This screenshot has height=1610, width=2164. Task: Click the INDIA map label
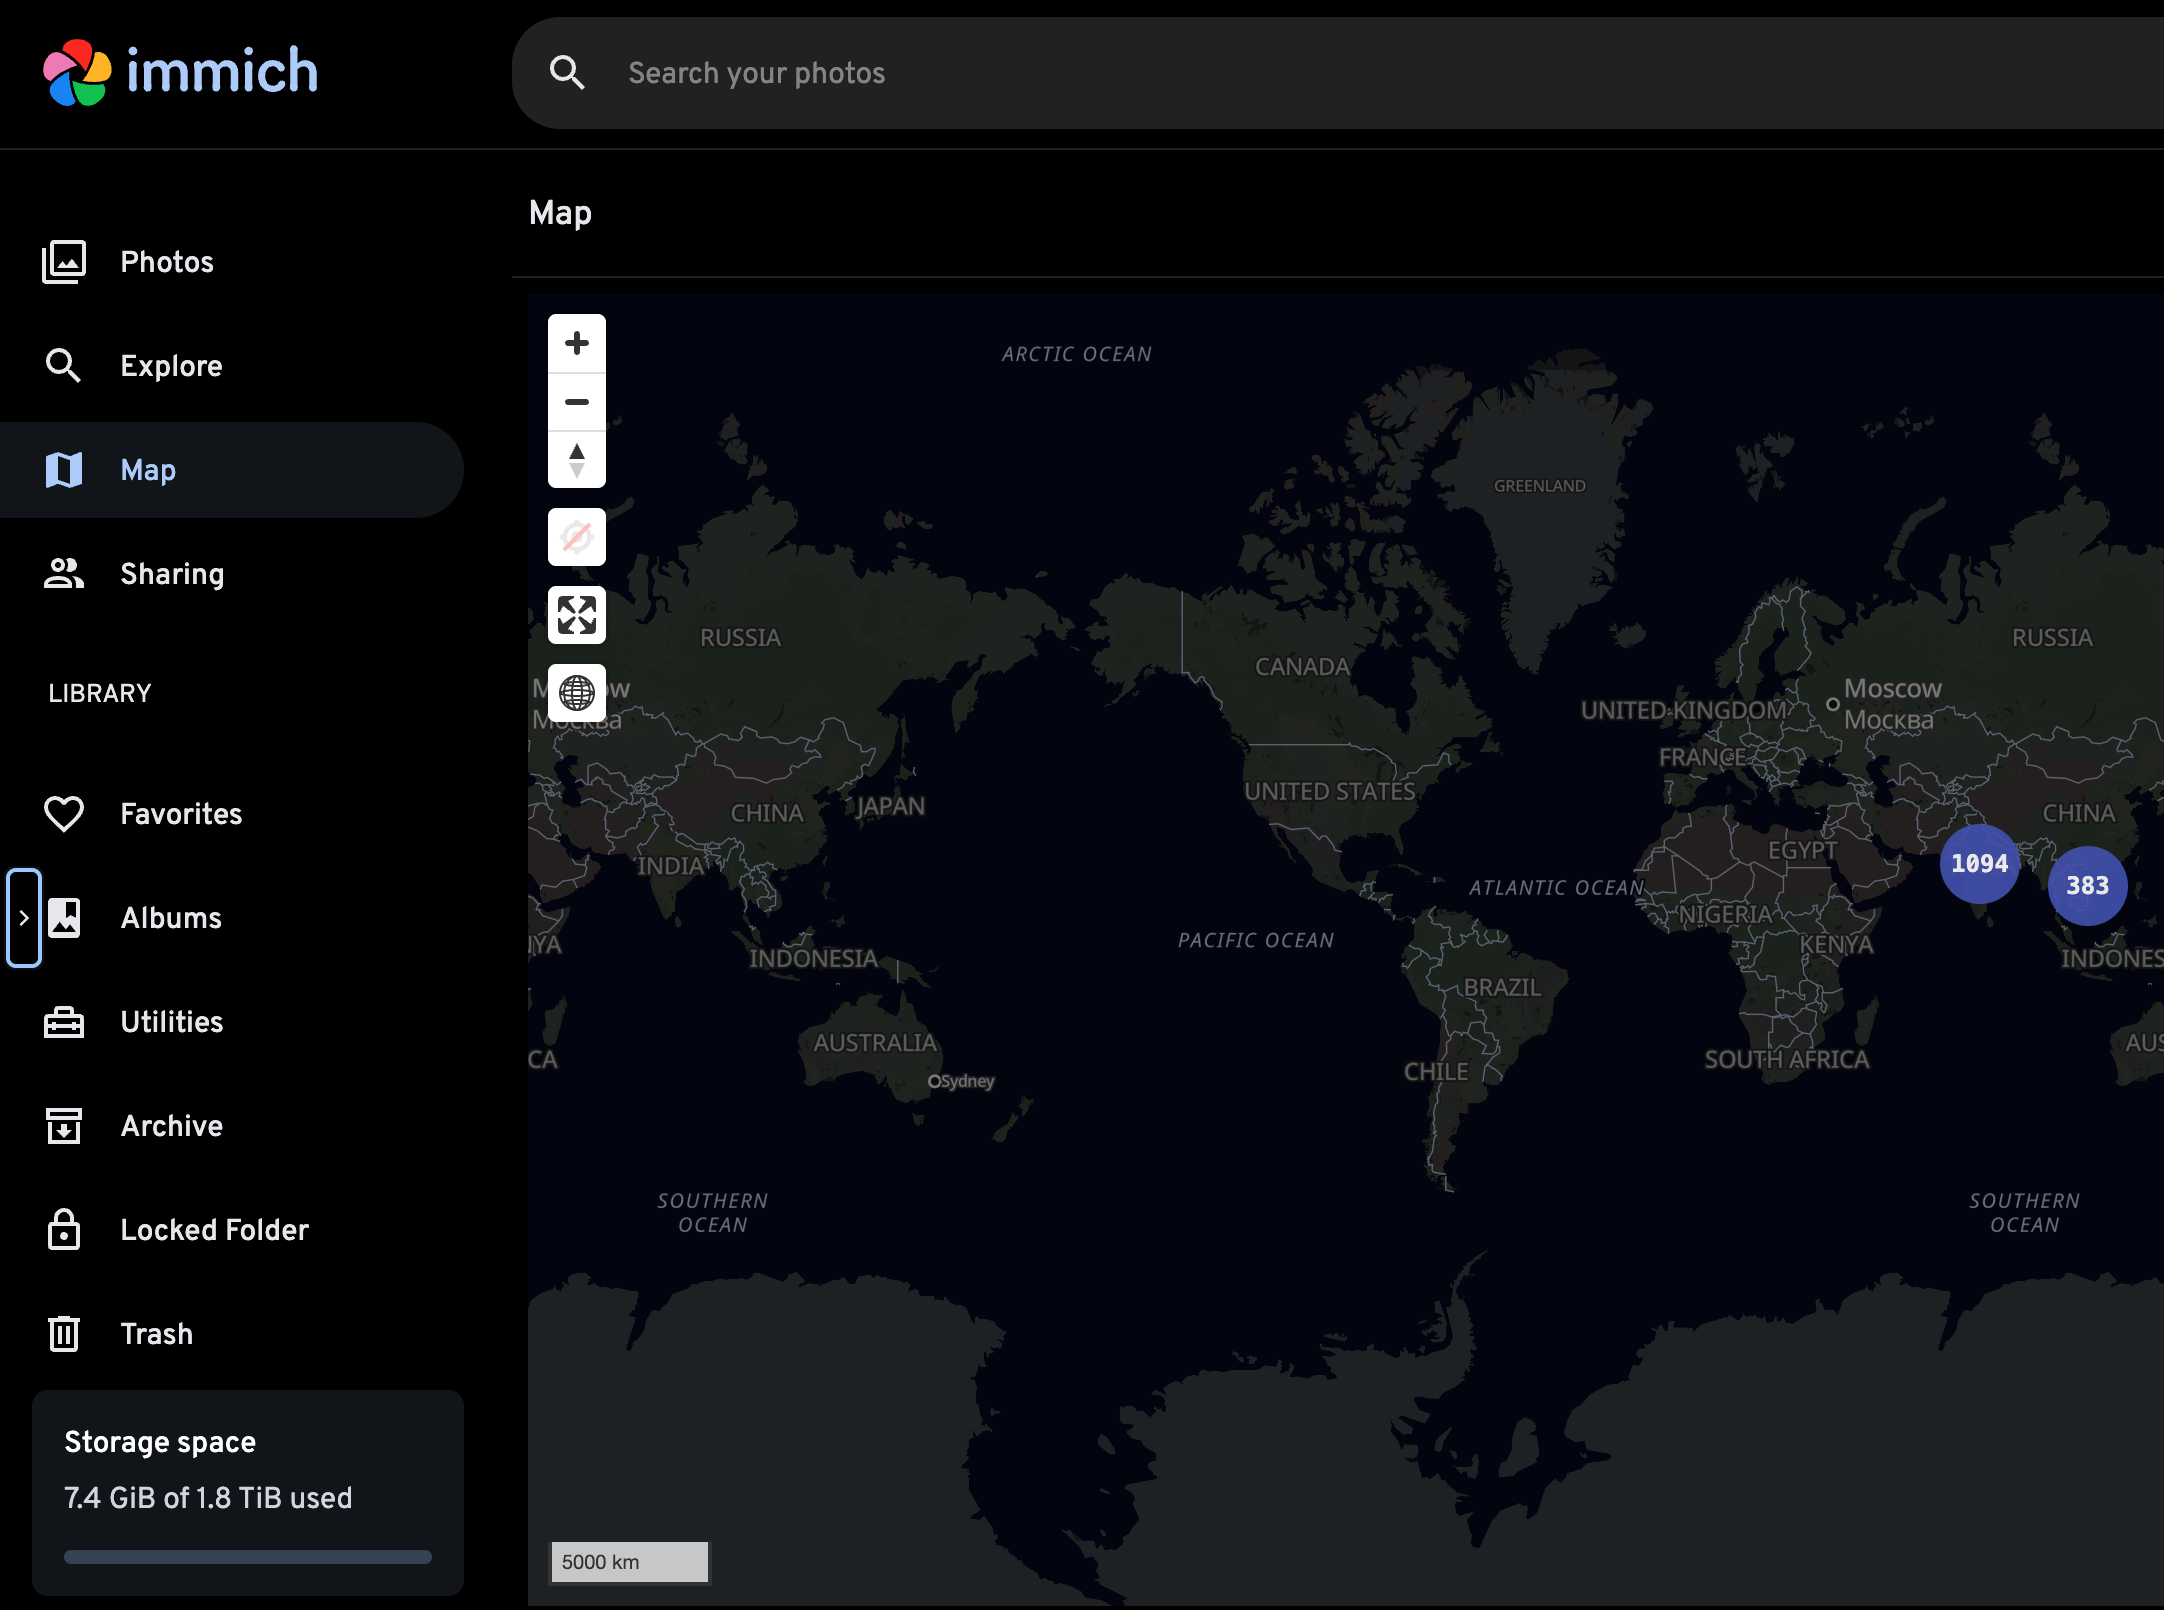point(671,866)
